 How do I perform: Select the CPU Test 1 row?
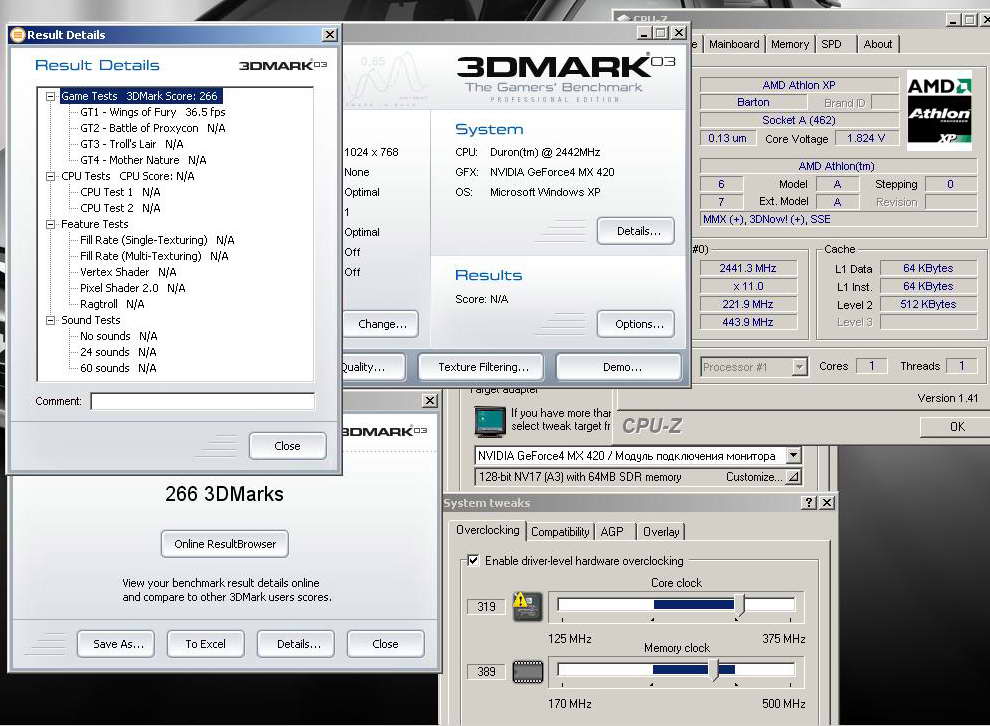[x=120, y=192]
